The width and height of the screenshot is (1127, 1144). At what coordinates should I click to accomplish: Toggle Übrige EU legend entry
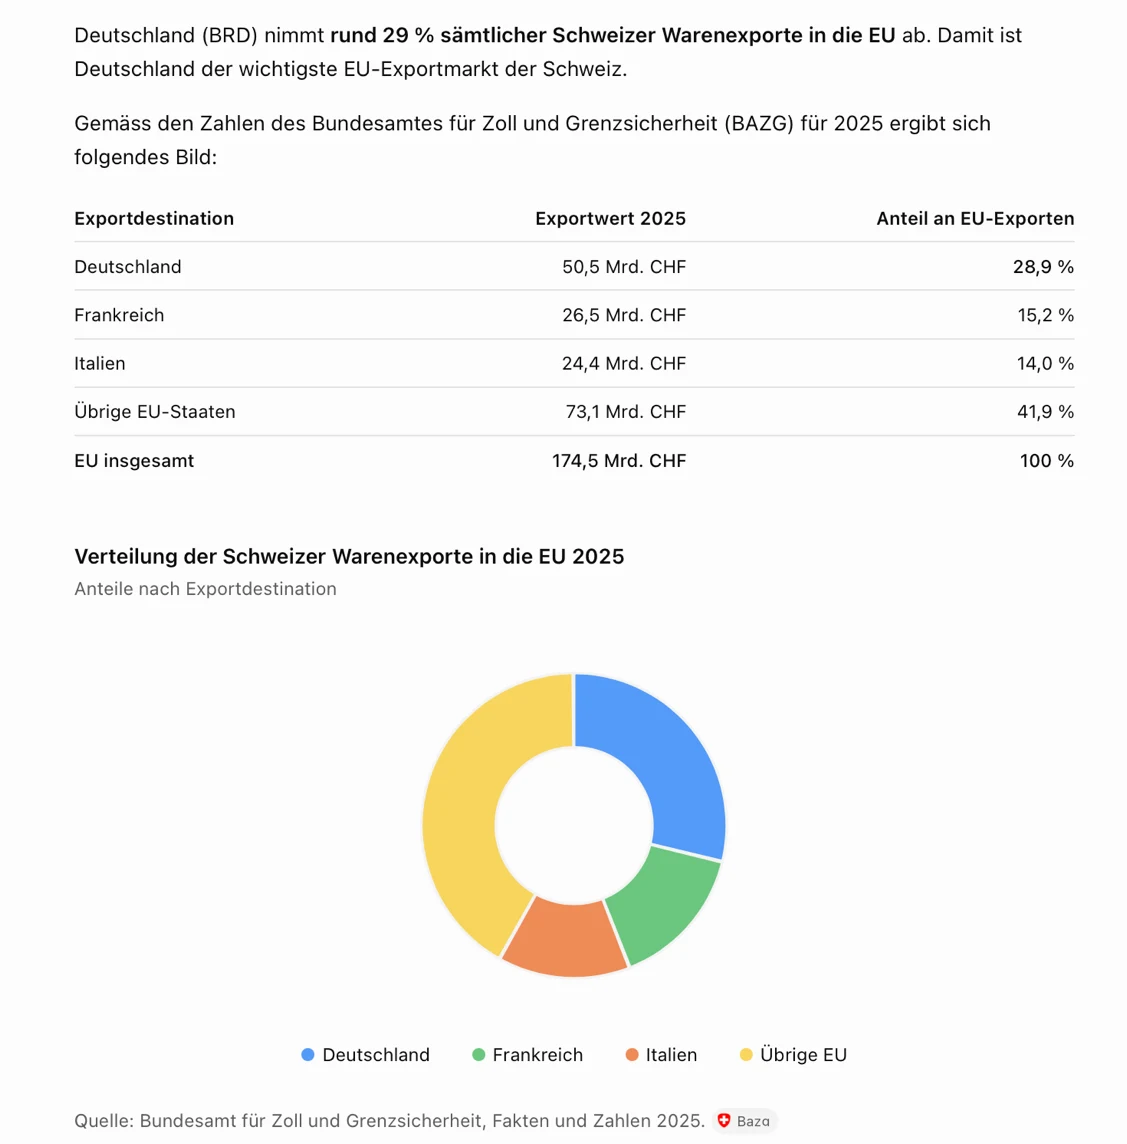(x=793, y=1055)
